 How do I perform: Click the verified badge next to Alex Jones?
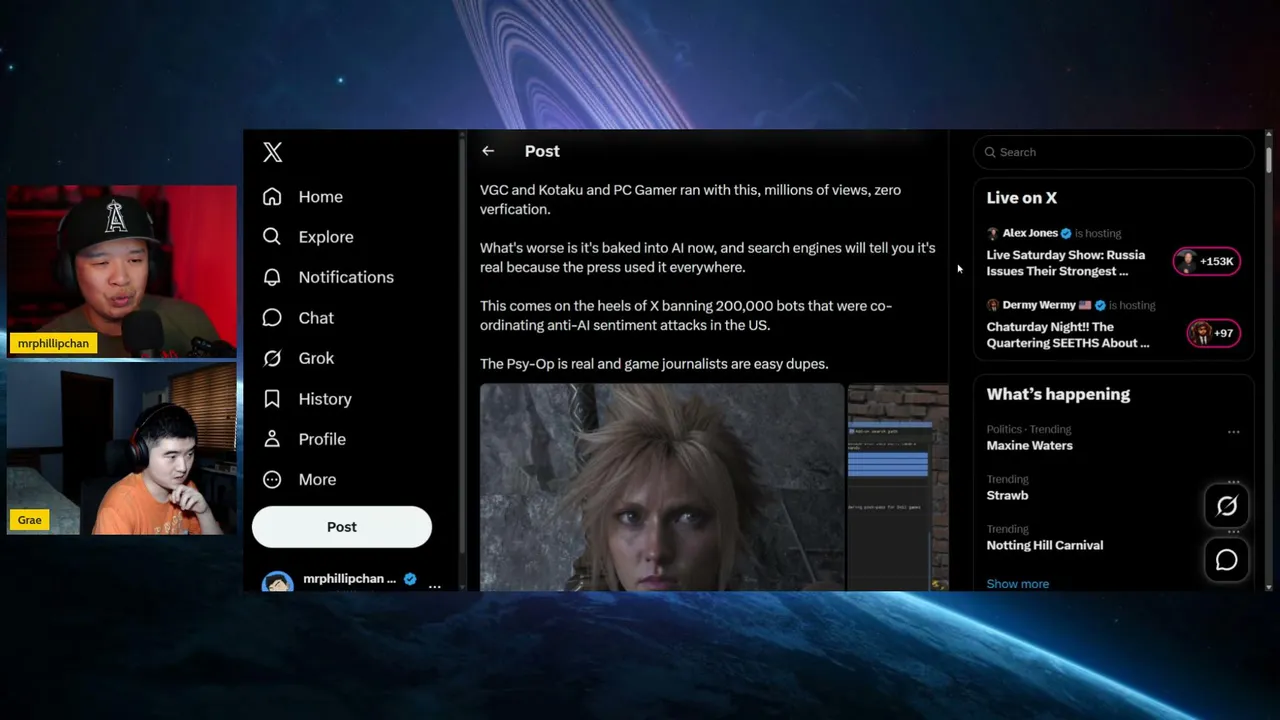click(x=1066, y=233)
